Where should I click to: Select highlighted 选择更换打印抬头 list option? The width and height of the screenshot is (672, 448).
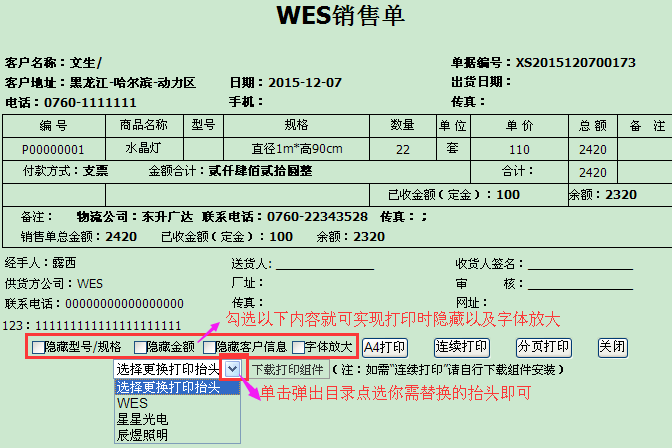pyautogui.click(x=168, y=387)
